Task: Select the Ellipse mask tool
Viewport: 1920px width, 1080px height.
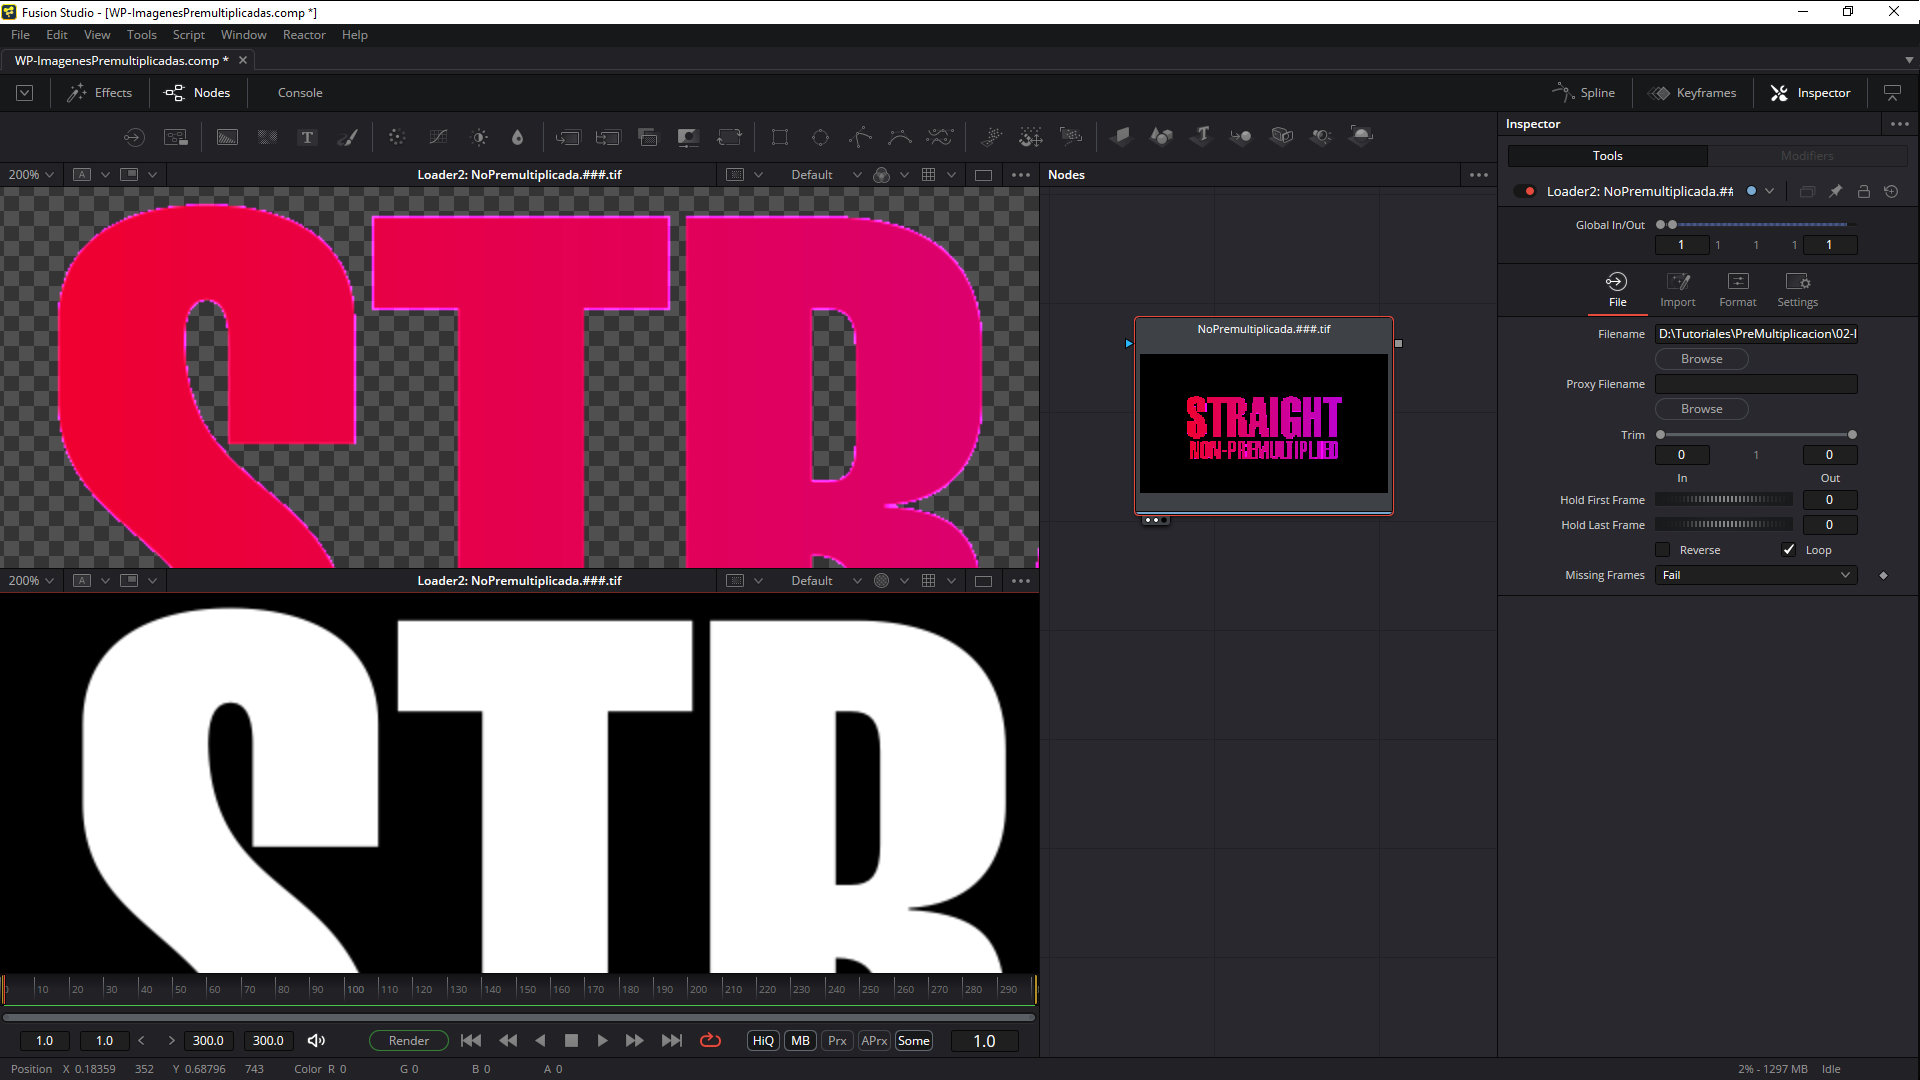Action: 820,137
